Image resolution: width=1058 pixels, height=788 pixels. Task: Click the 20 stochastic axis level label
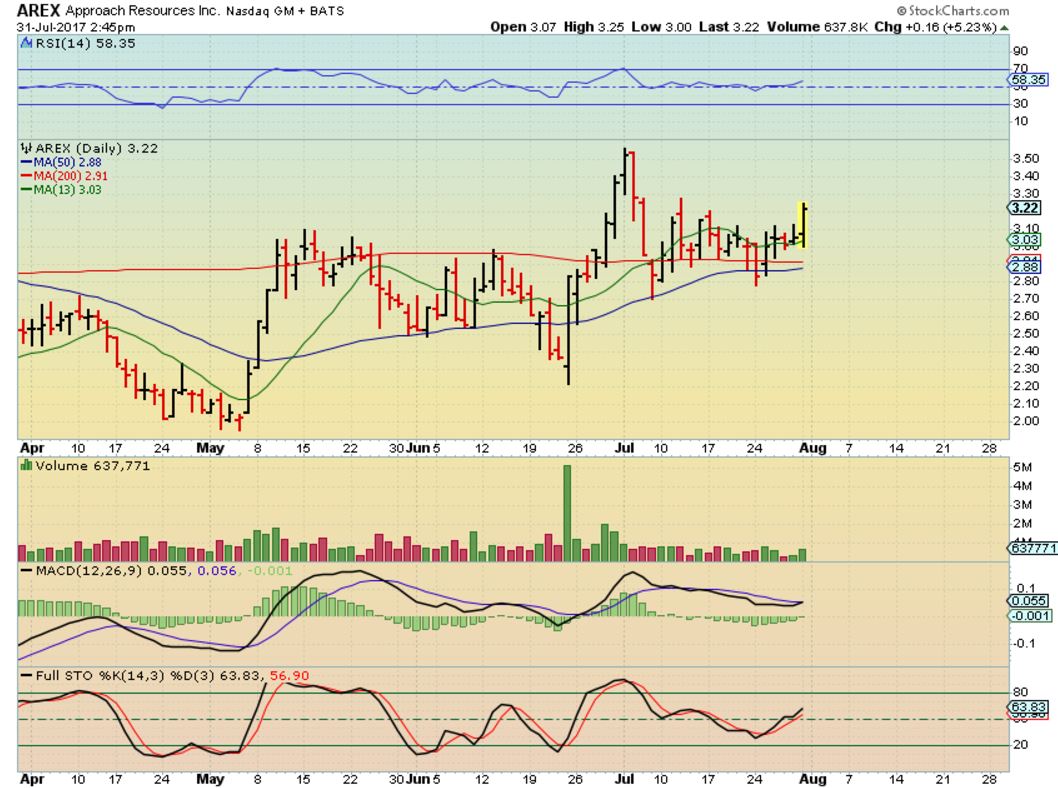click(x=1020, y=745)
